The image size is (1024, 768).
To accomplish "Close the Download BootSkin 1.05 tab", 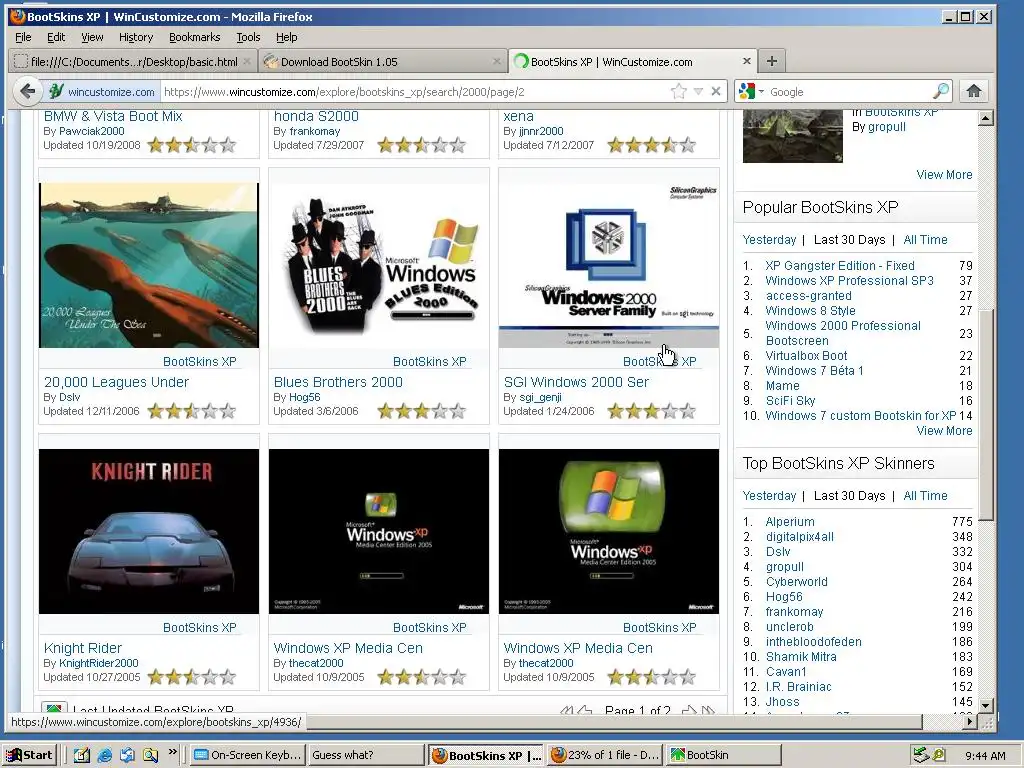I will (x=496, y=61).
